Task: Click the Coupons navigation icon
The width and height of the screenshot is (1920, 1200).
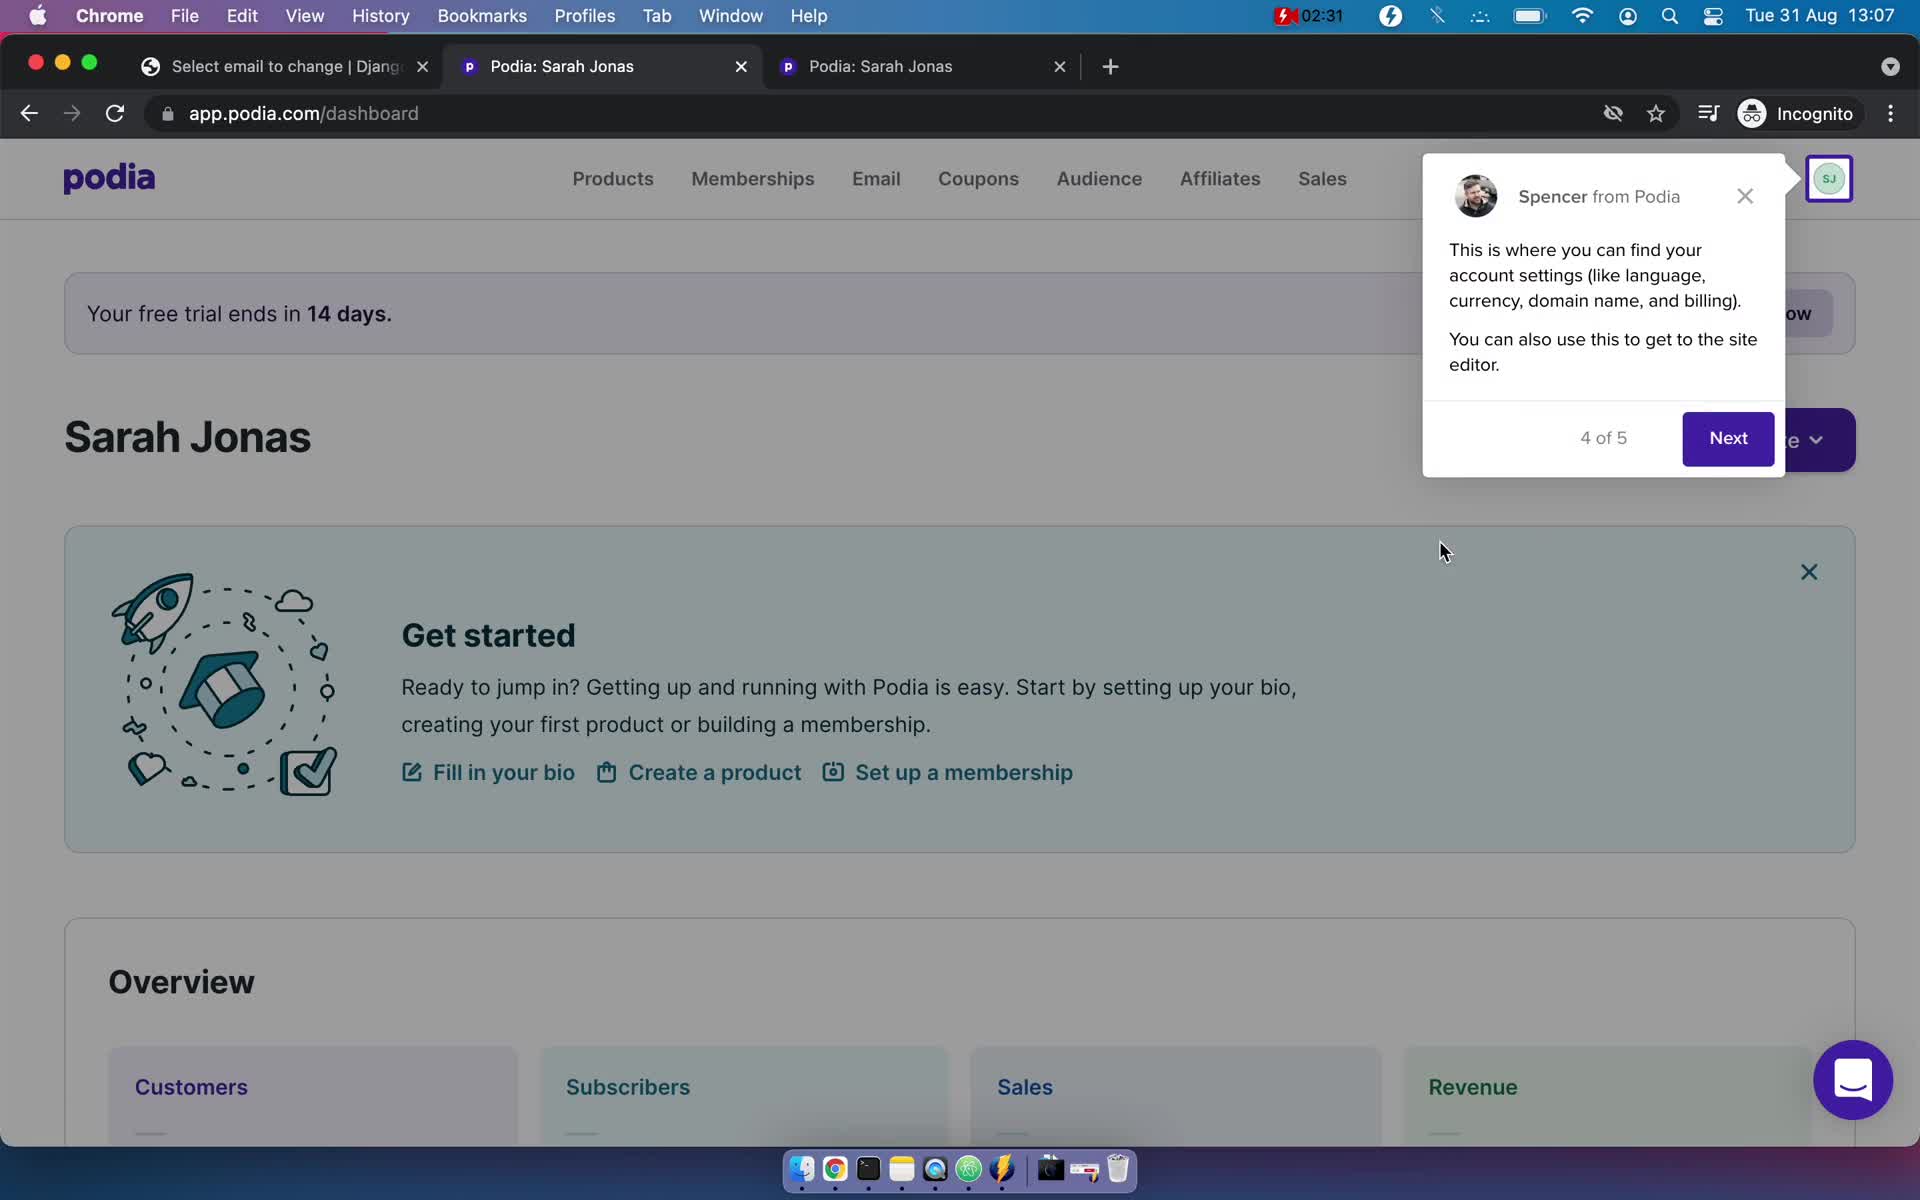Action: (x=977, y=177)
